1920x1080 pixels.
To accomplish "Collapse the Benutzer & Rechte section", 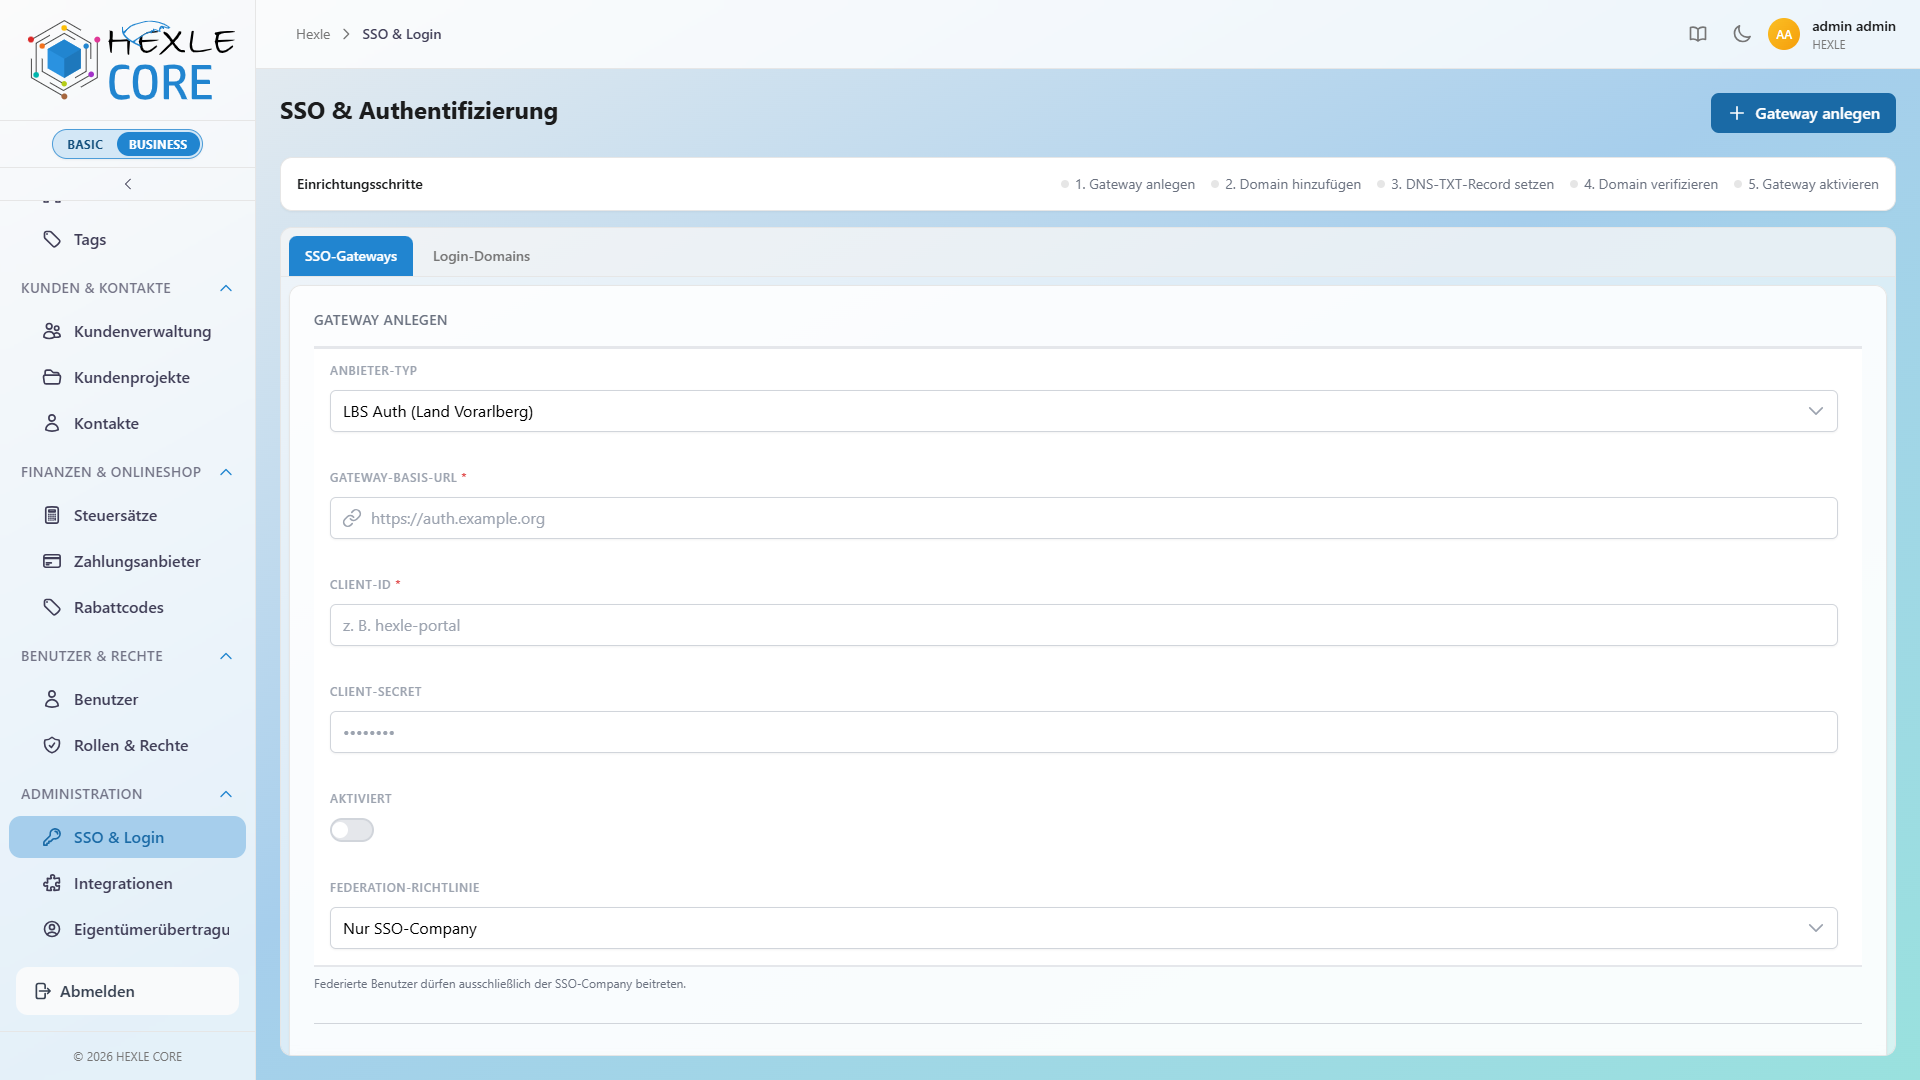I will pos(226,656).
